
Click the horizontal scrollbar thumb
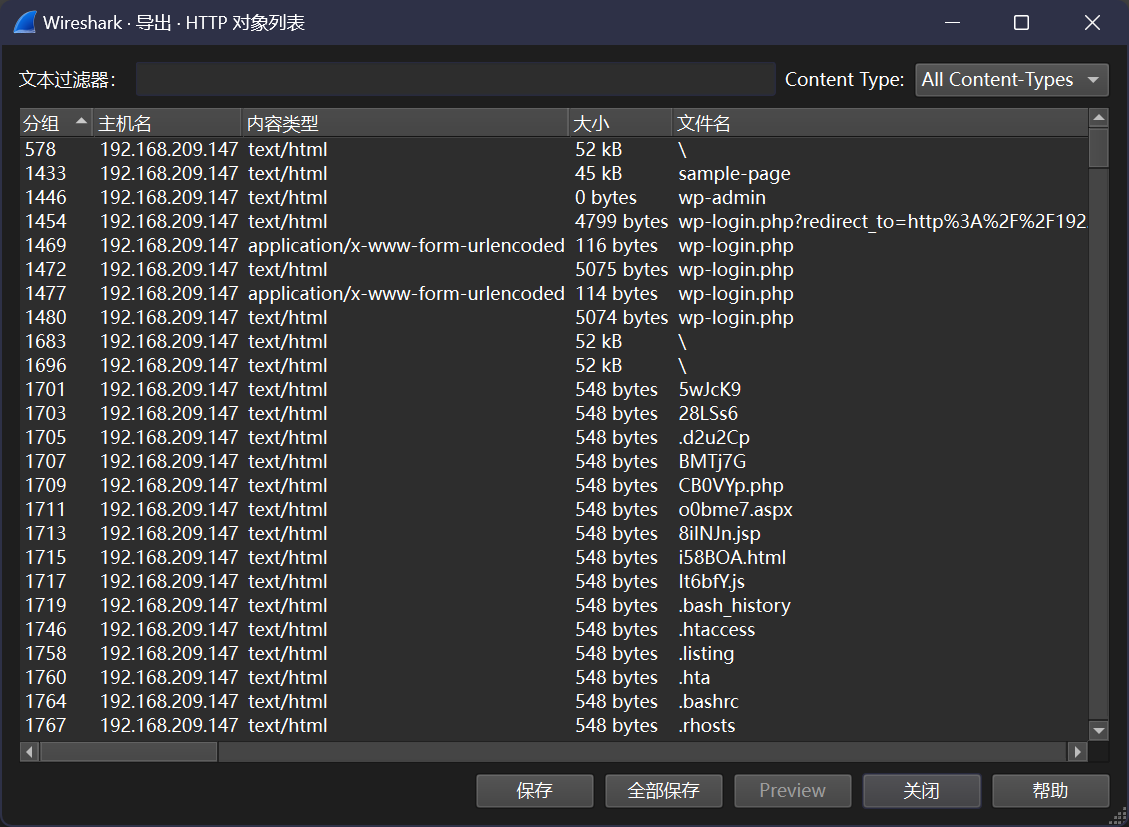[130, 752]
